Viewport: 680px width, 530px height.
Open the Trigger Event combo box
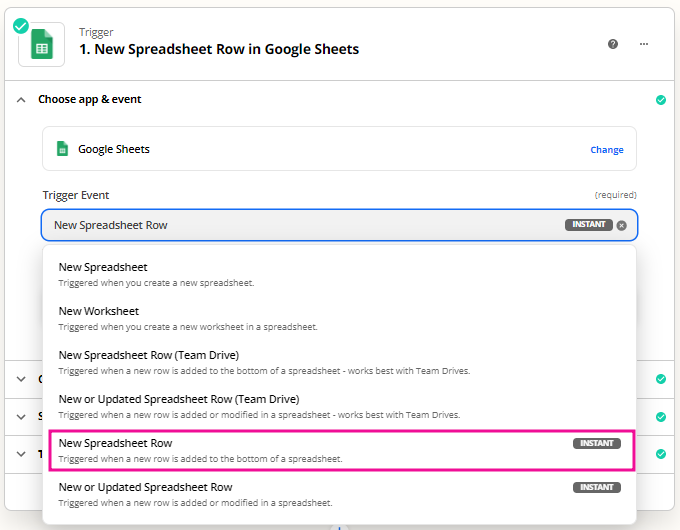pyautogui.click(x=300, y=225)
